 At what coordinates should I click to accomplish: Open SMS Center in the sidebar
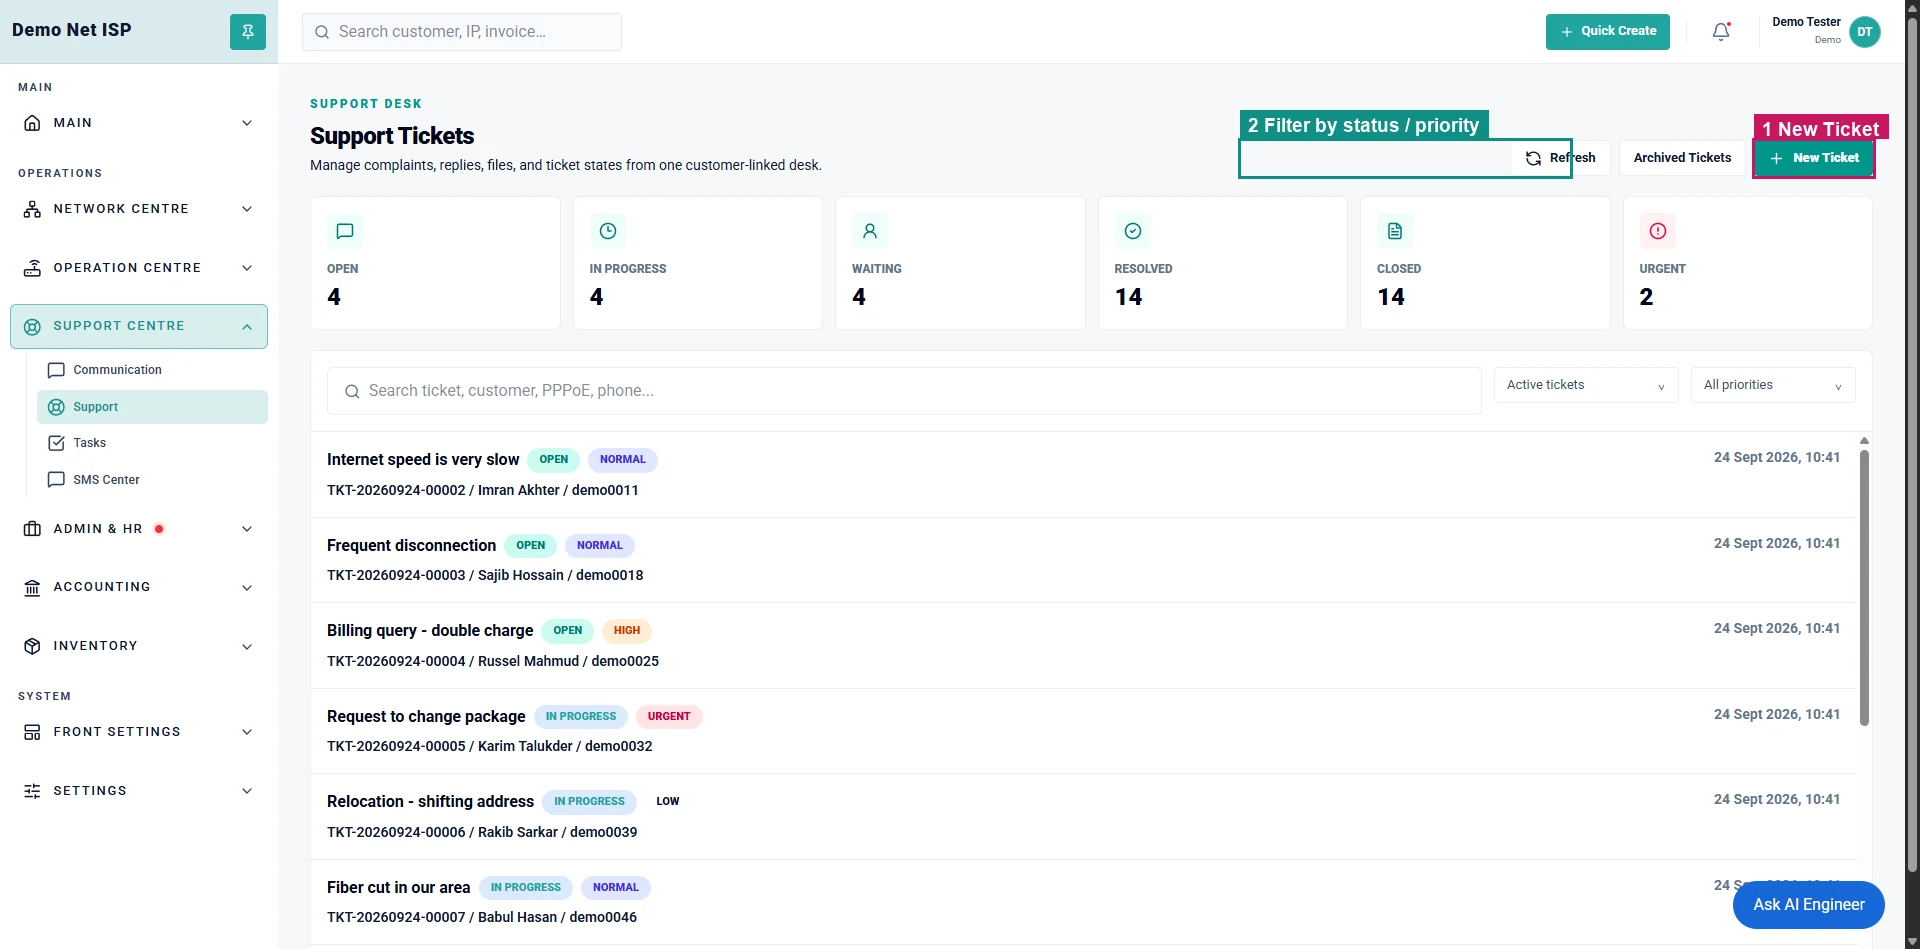click(152, 480)
